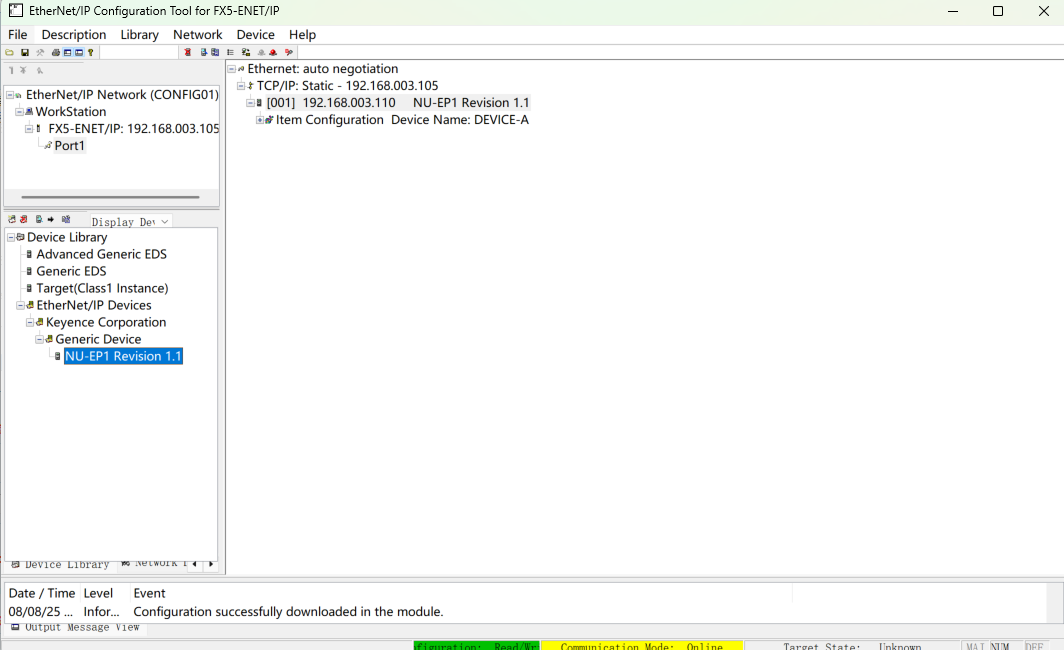
Task: Click the yellow help question-mark icon
Action: point(91,52)
